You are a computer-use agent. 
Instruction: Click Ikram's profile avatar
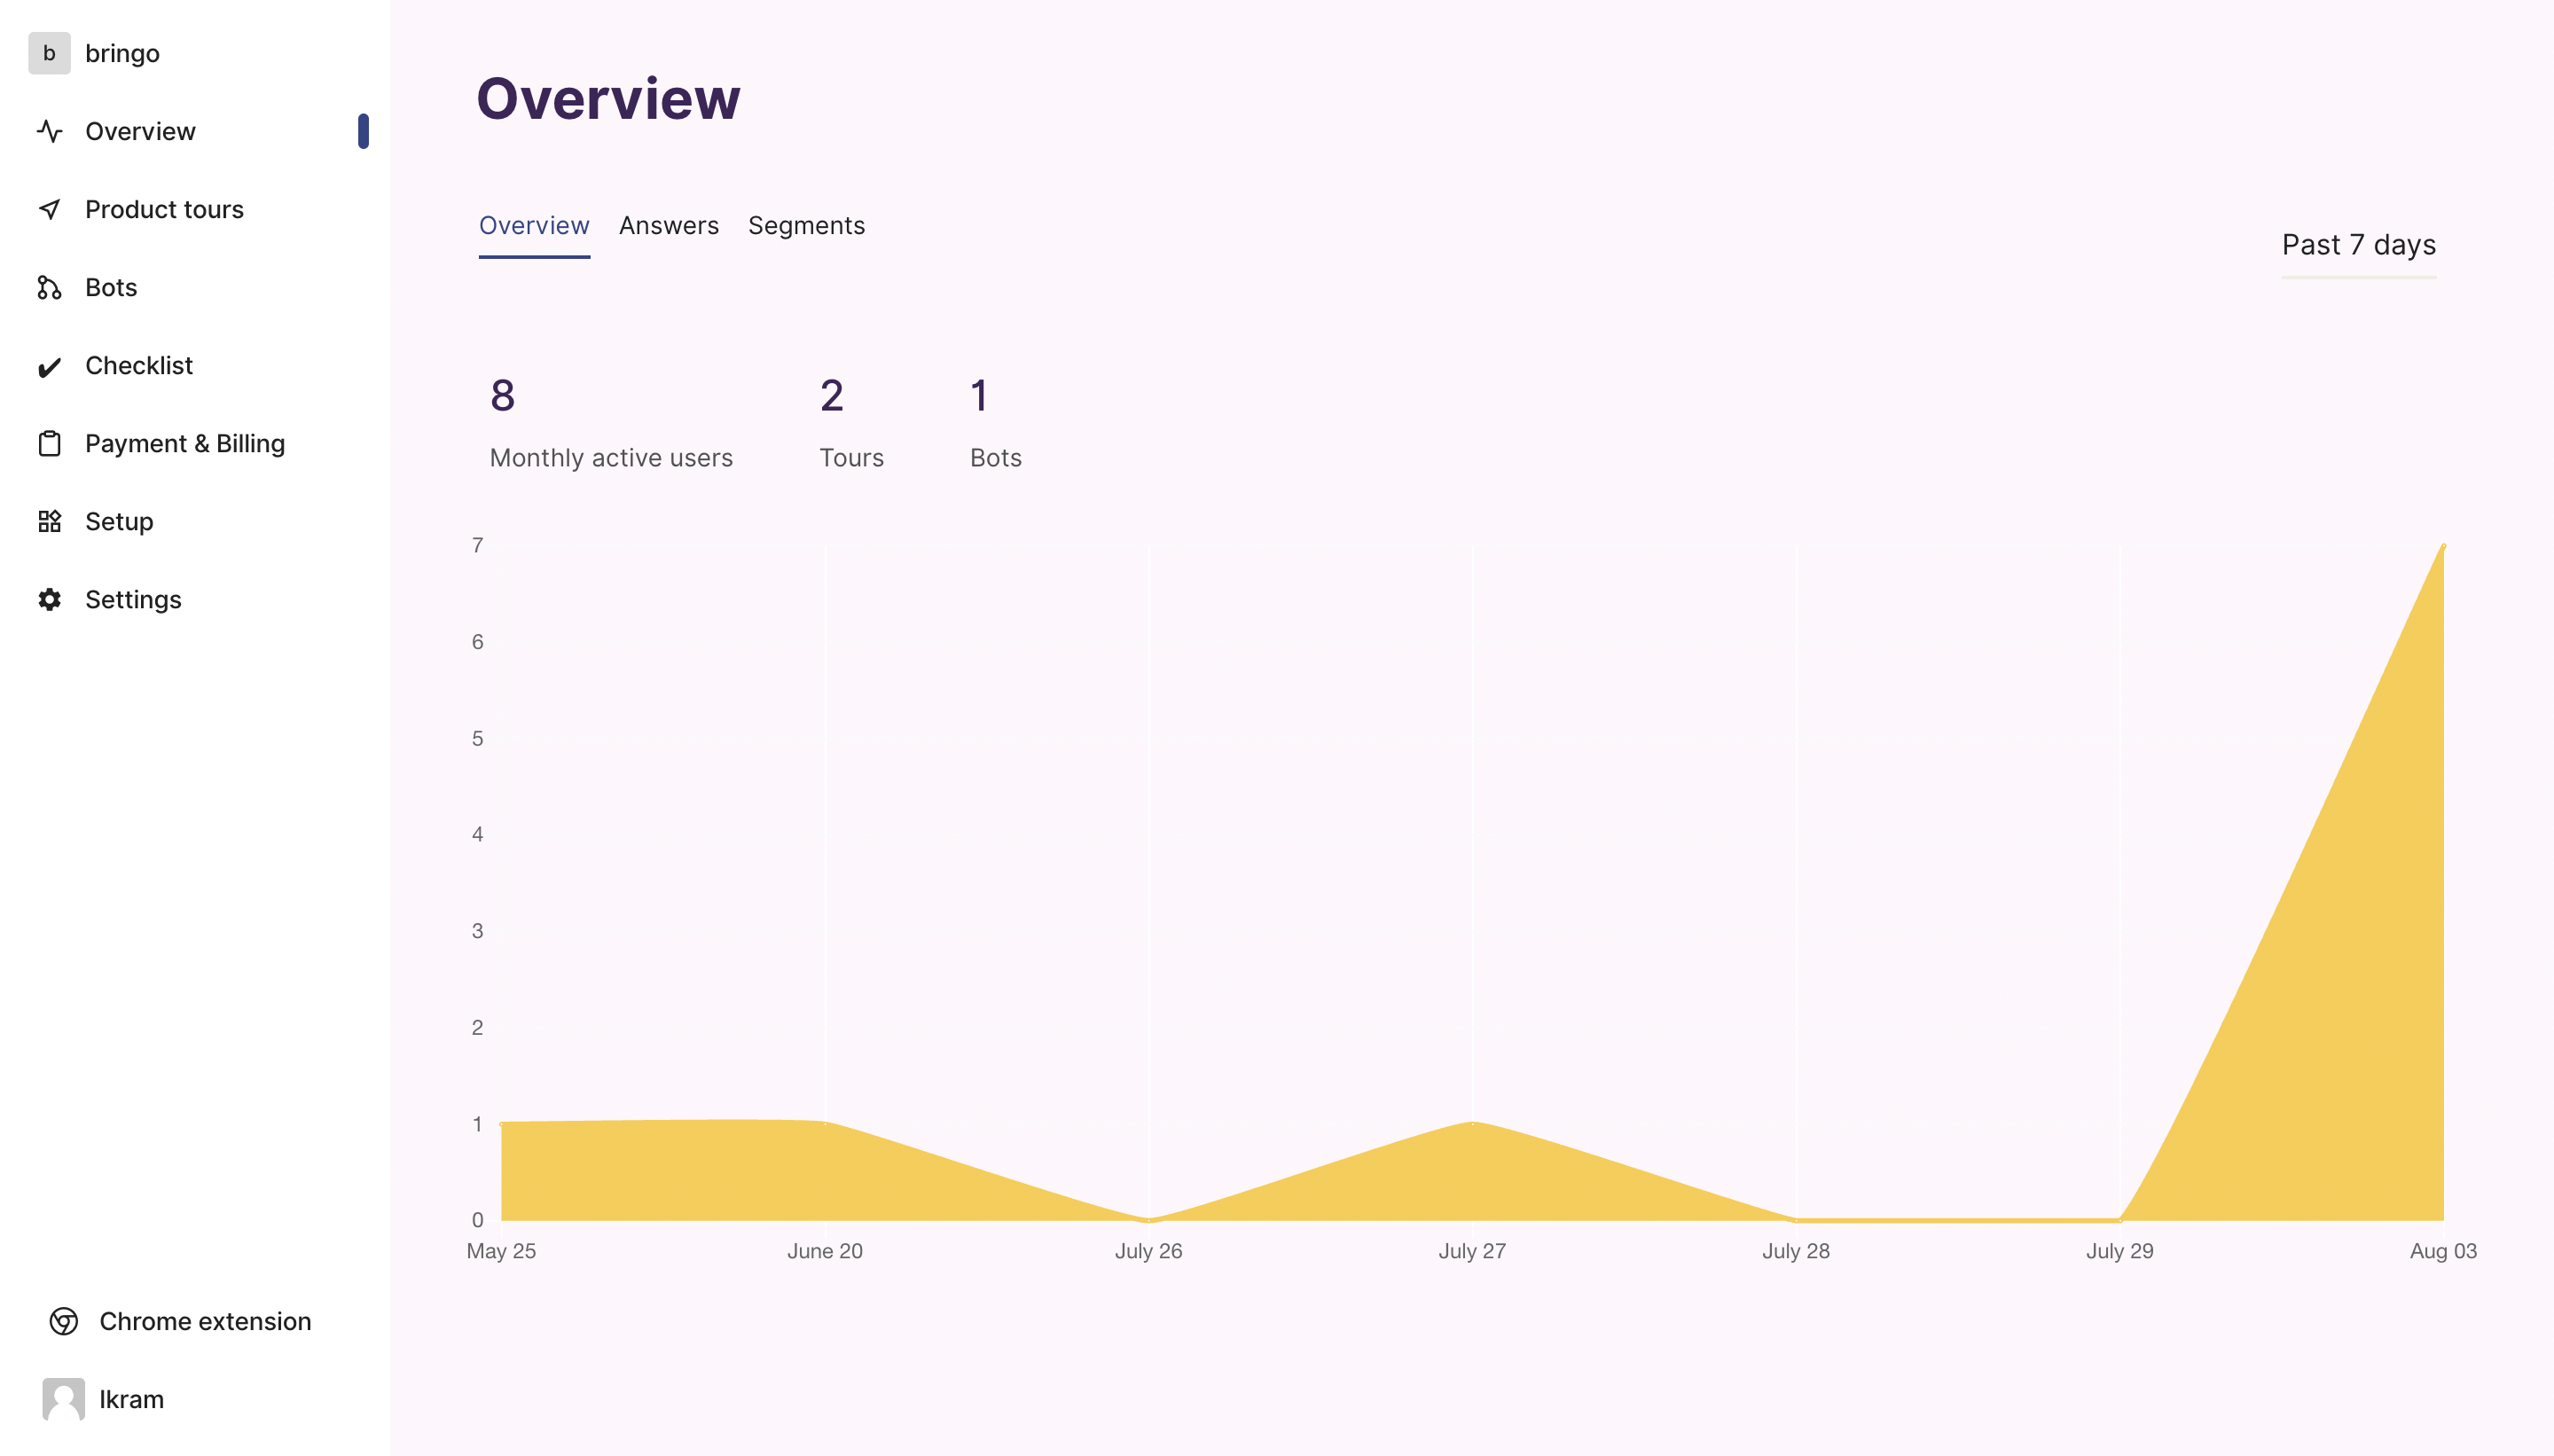pos(64,1399)
